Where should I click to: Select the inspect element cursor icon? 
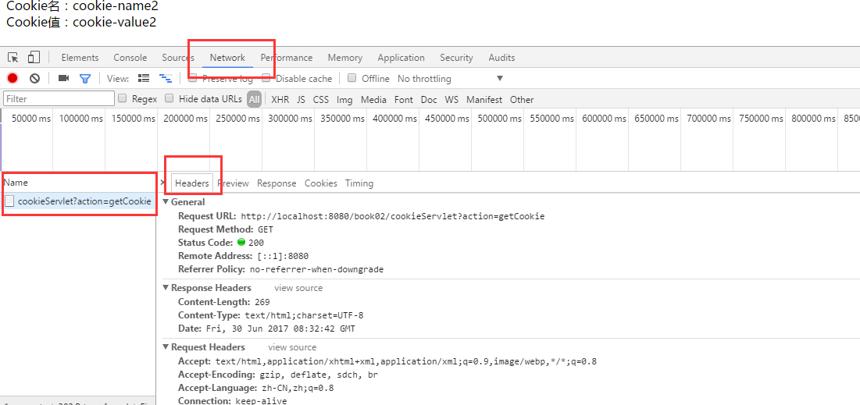(x=13, y=58)
